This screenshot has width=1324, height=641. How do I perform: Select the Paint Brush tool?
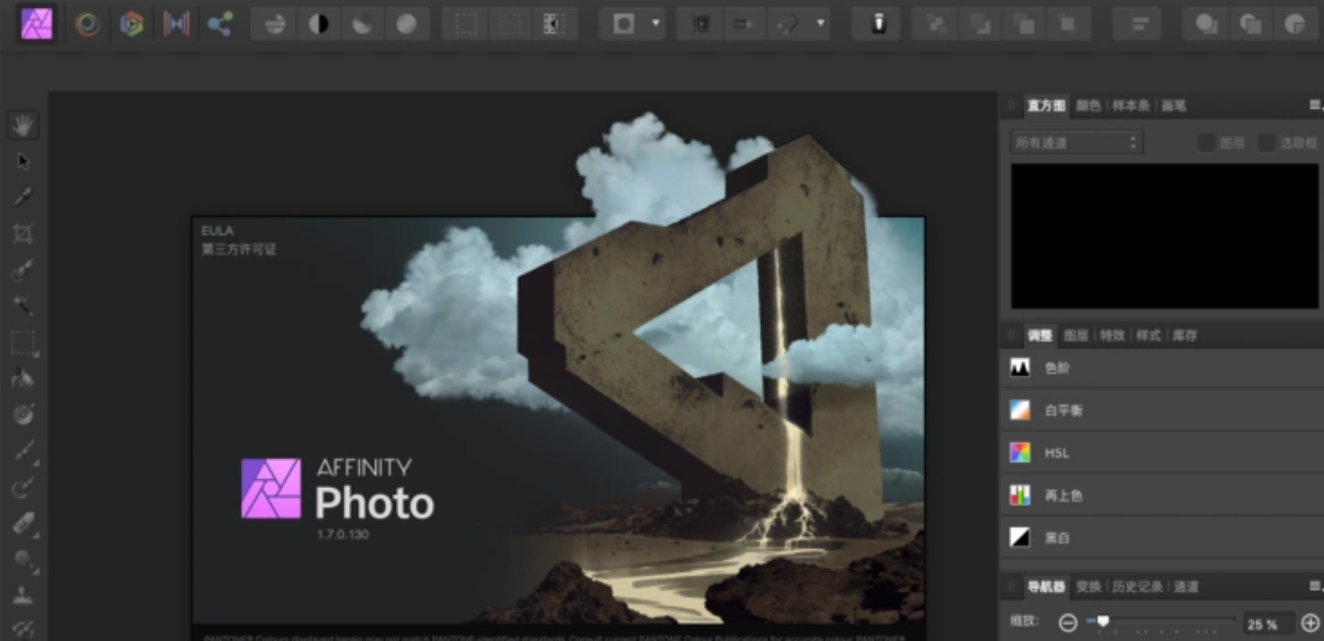[x=23, y=451]
